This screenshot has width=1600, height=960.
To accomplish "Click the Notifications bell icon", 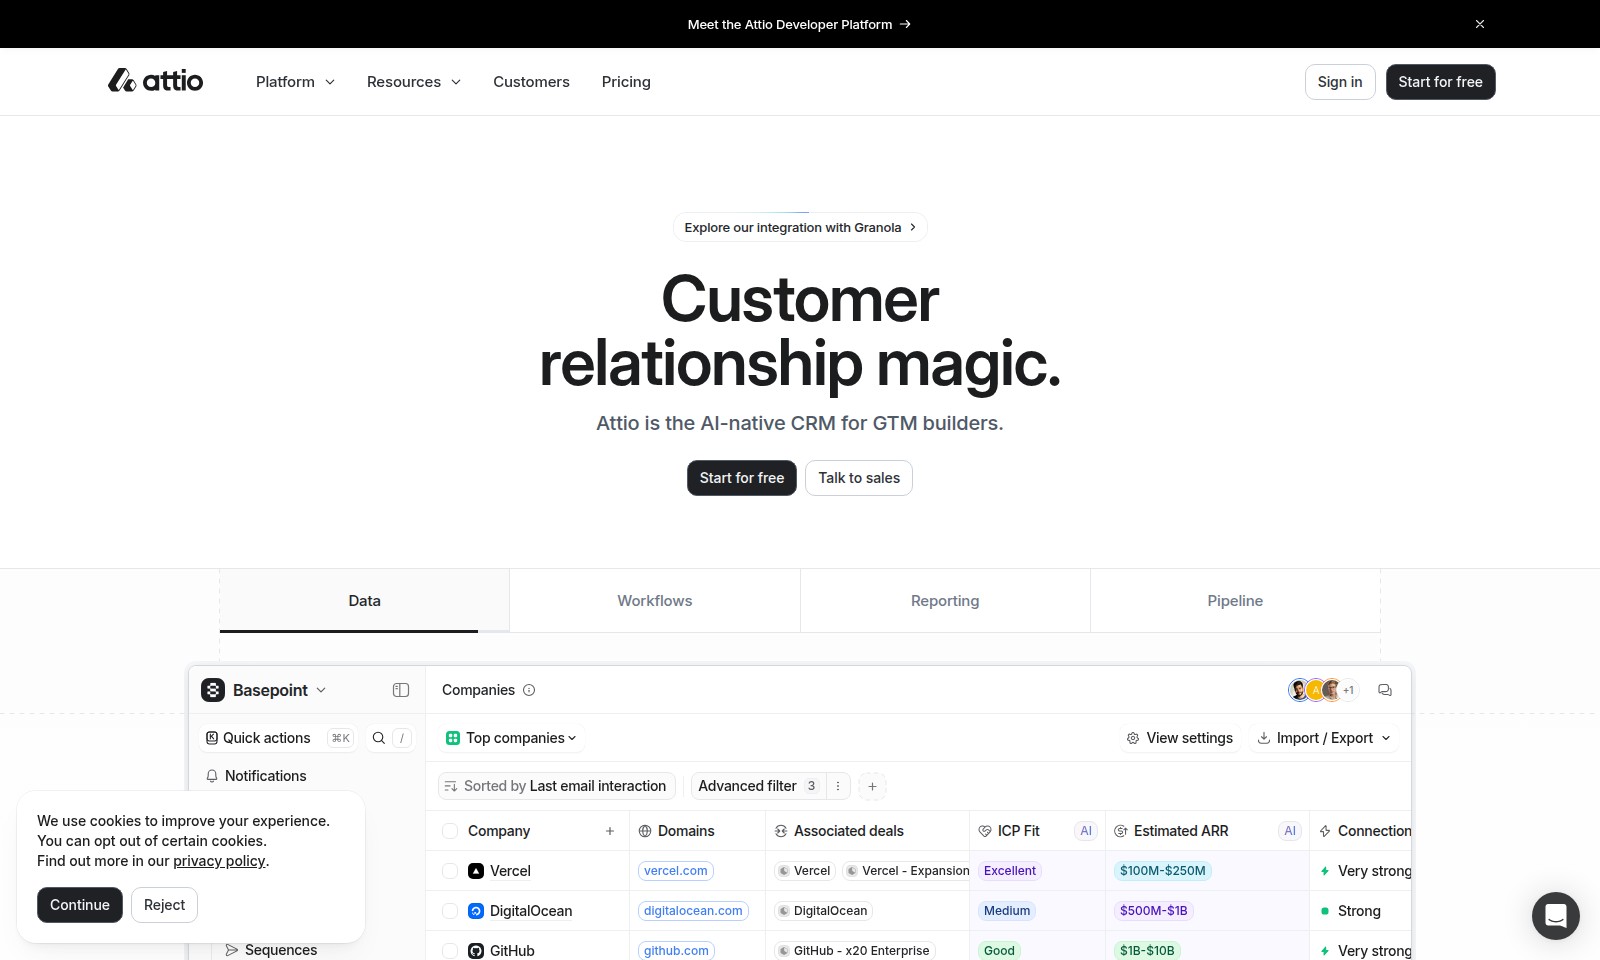I will (x=212, y=776).
